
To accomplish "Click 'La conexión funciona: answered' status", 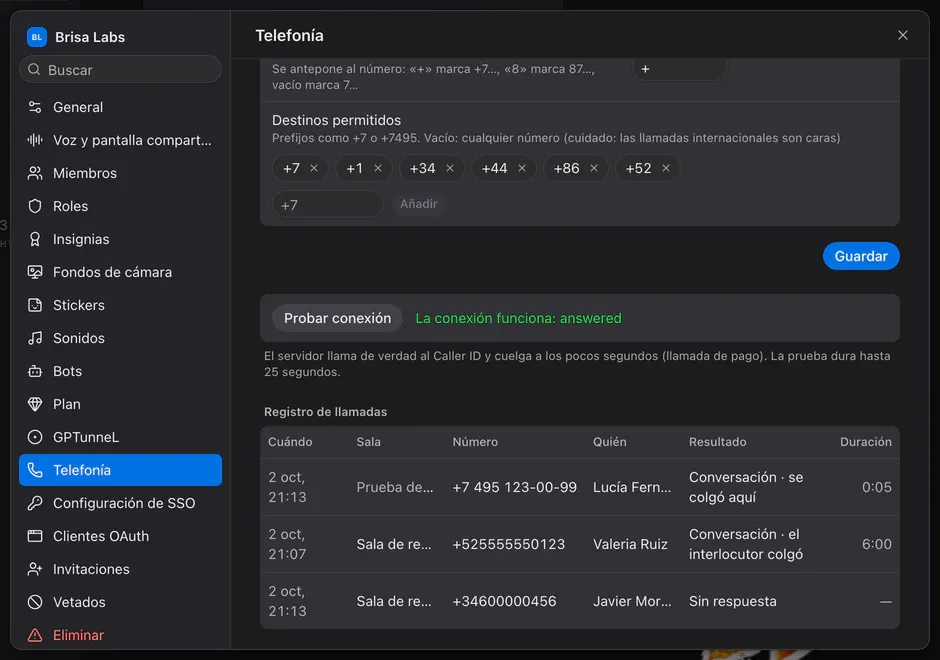I will point(519,318).
